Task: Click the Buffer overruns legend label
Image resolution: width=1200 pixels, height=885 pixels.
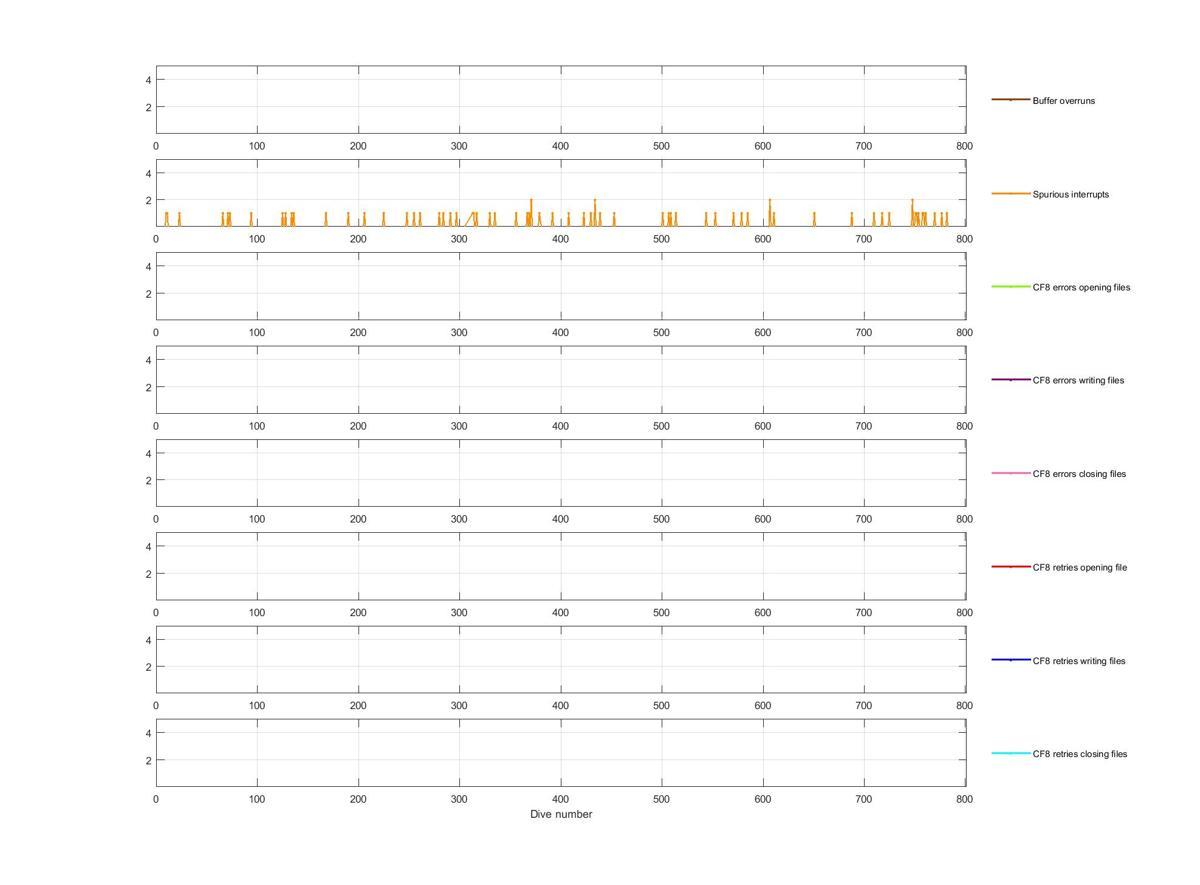Action: (x=1063, y=101)
